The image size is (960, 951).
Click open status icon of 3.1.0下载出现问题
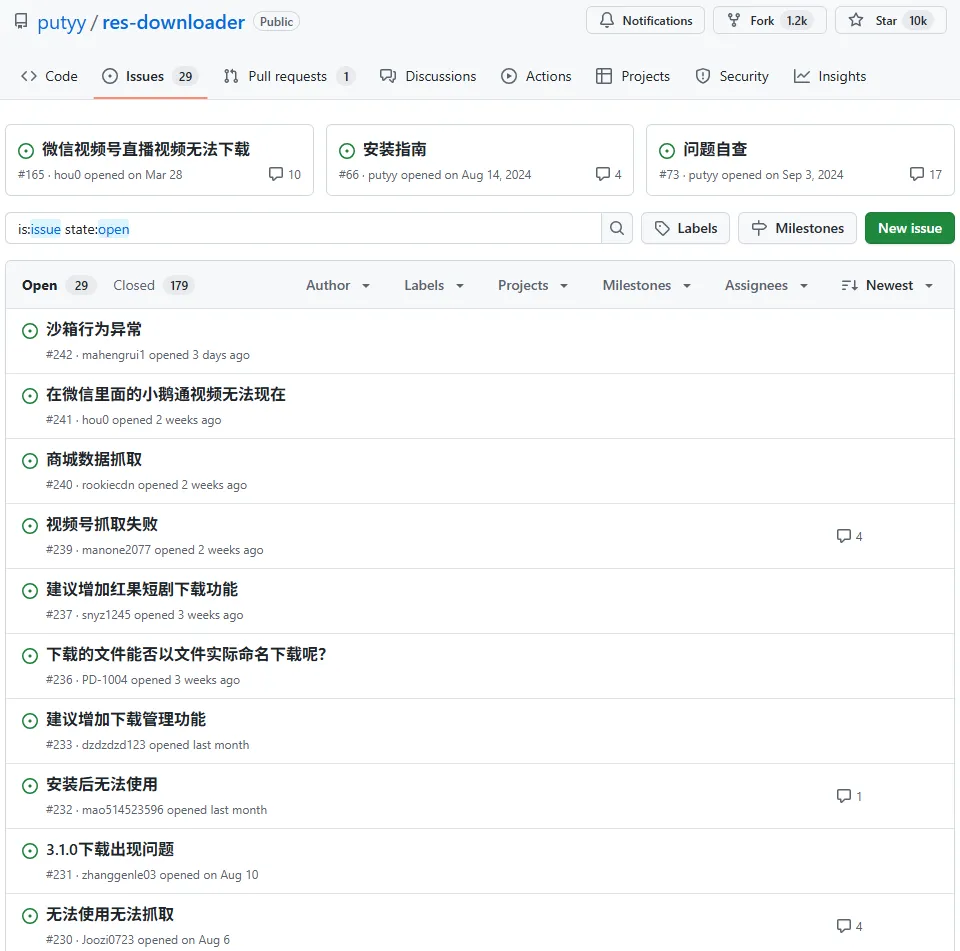[30, 851]
